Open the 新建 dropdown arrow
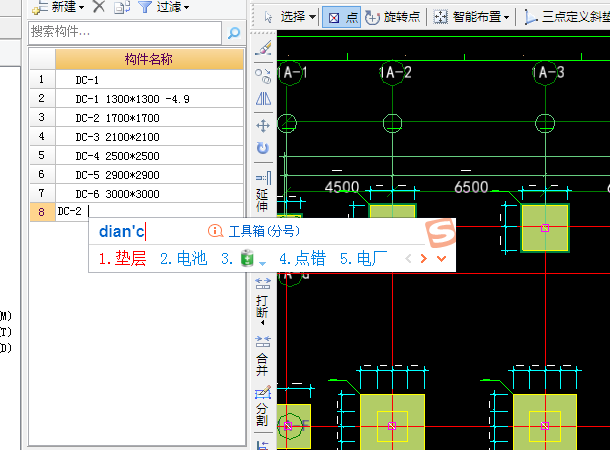610x450 pixels. (81, 7)
